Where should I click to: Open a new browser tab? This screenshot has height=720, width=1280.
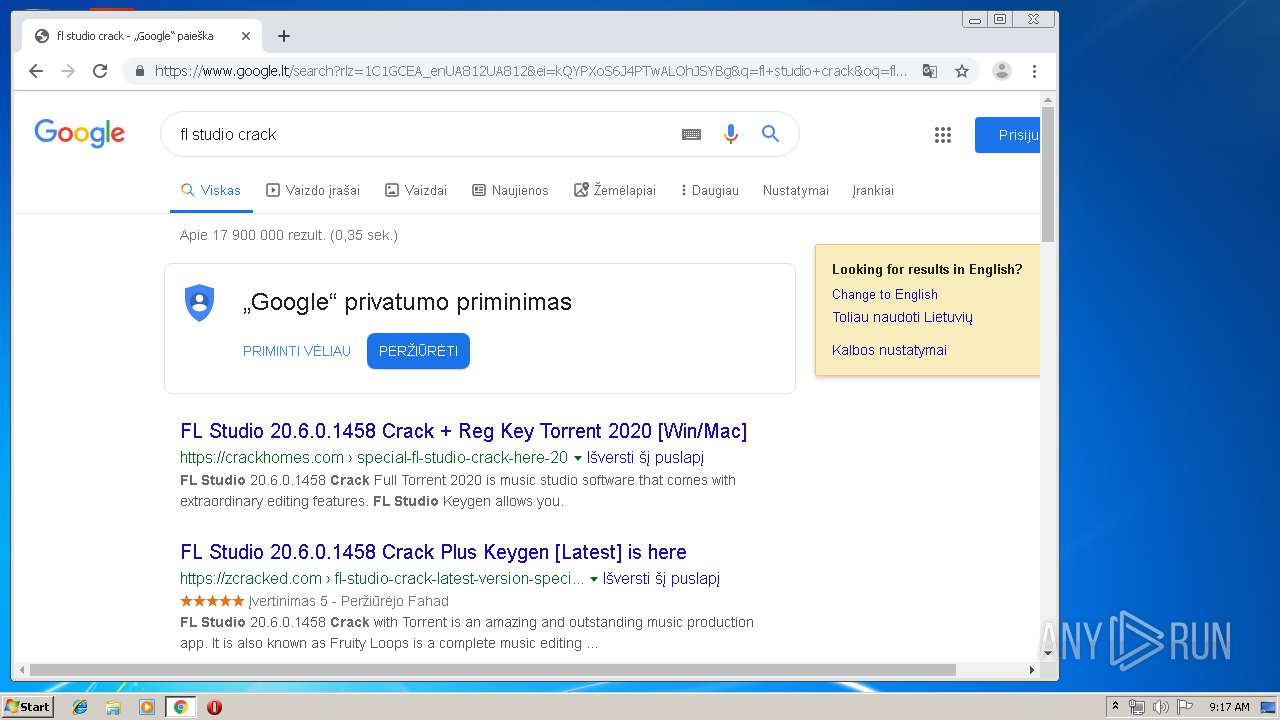284,36
